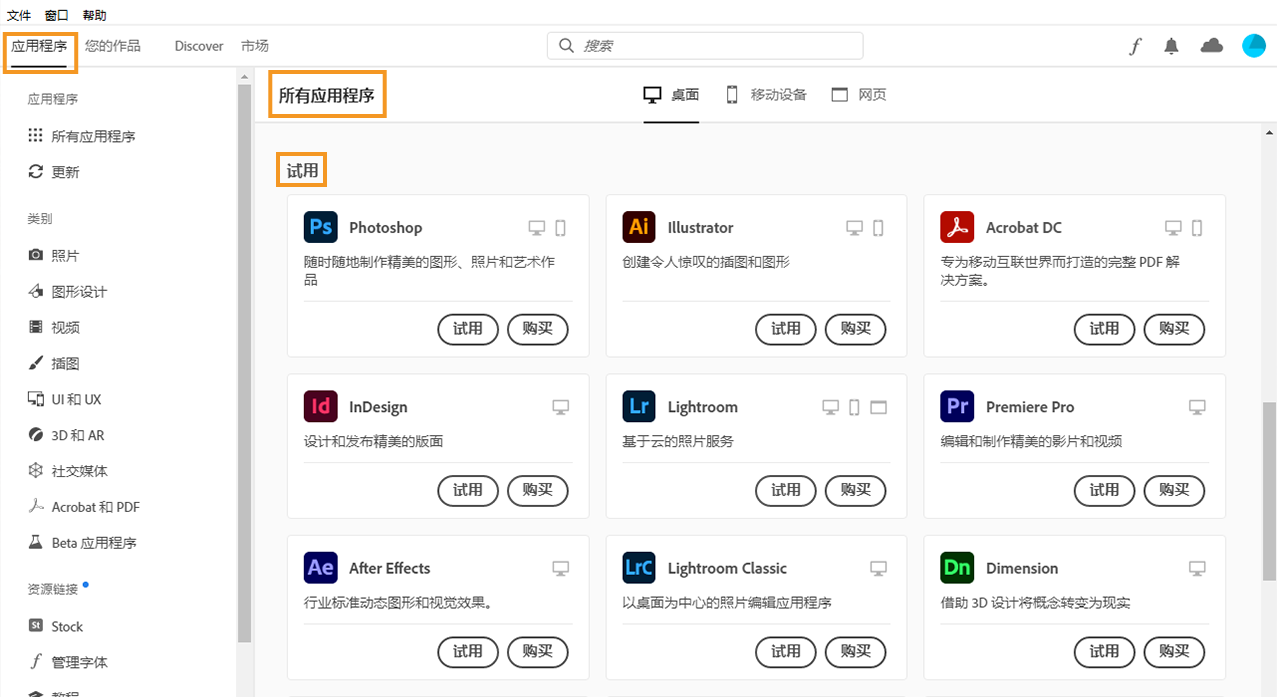Image resolution: width=1277 pixels, height=697 pixels.
Task: Click 试用 for Lightroom
Action: point(786,491)
